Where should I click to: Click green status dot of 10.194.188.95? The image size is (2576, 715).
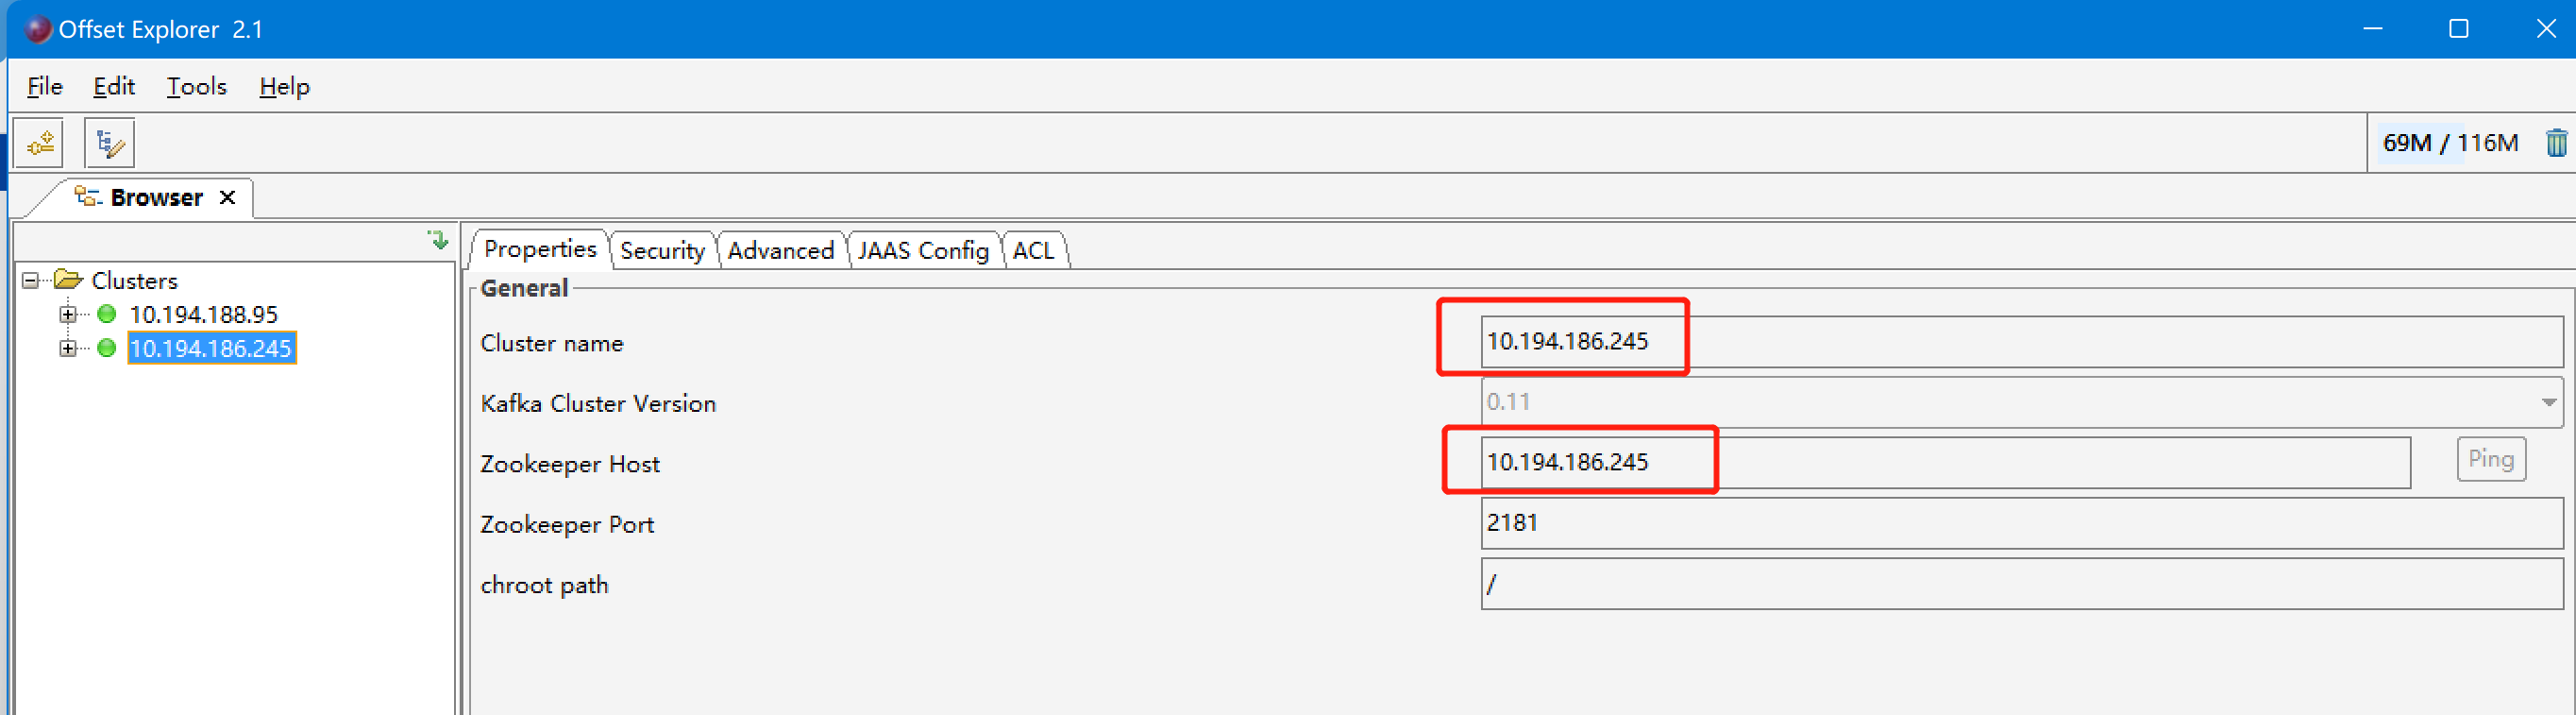point(107,314)
